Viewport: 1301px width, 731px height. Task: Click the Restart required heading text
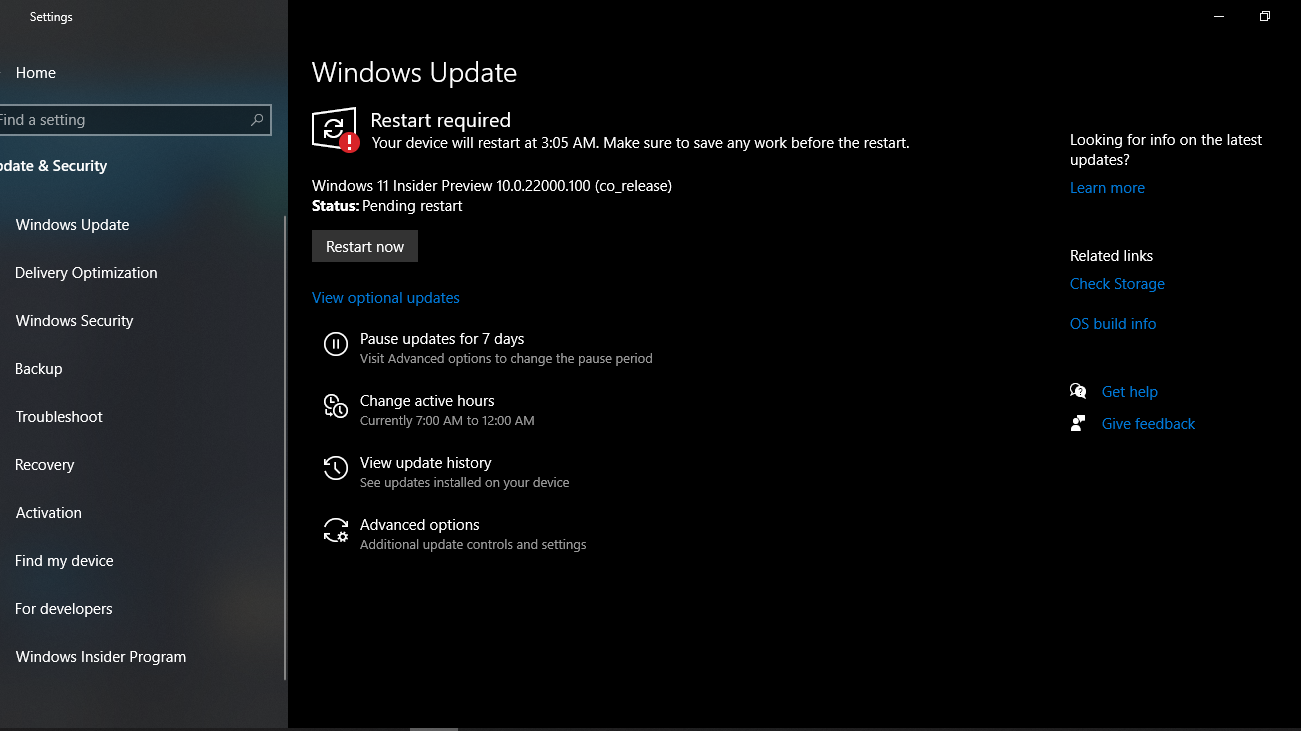(441, 120)
